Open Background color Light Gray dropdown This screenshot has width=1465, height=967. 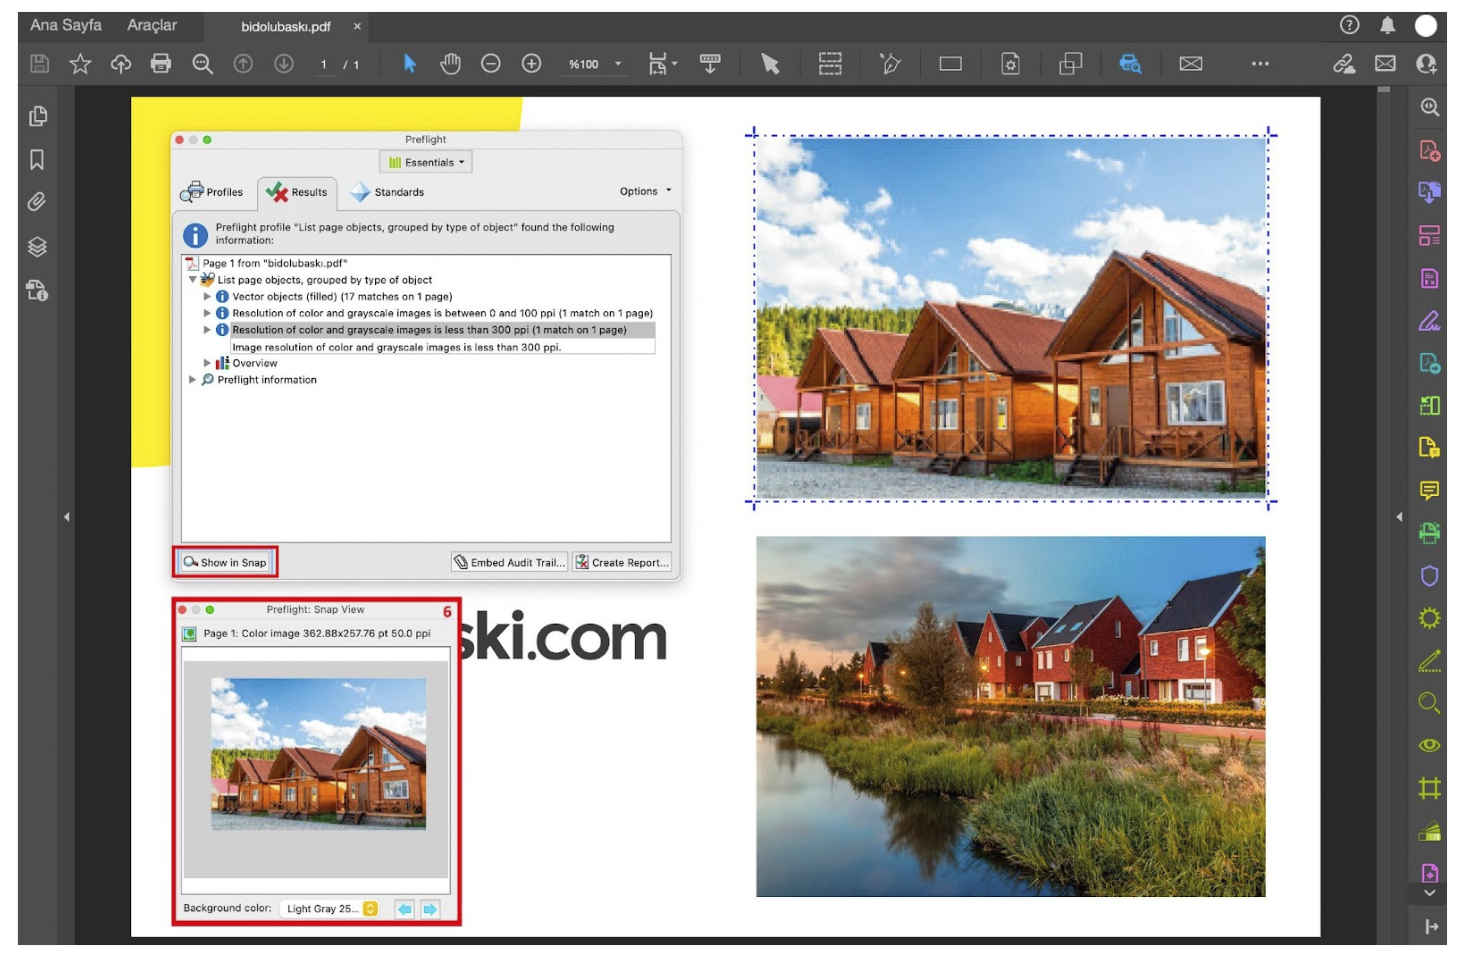pyautogui.click(x=330, y=908)
